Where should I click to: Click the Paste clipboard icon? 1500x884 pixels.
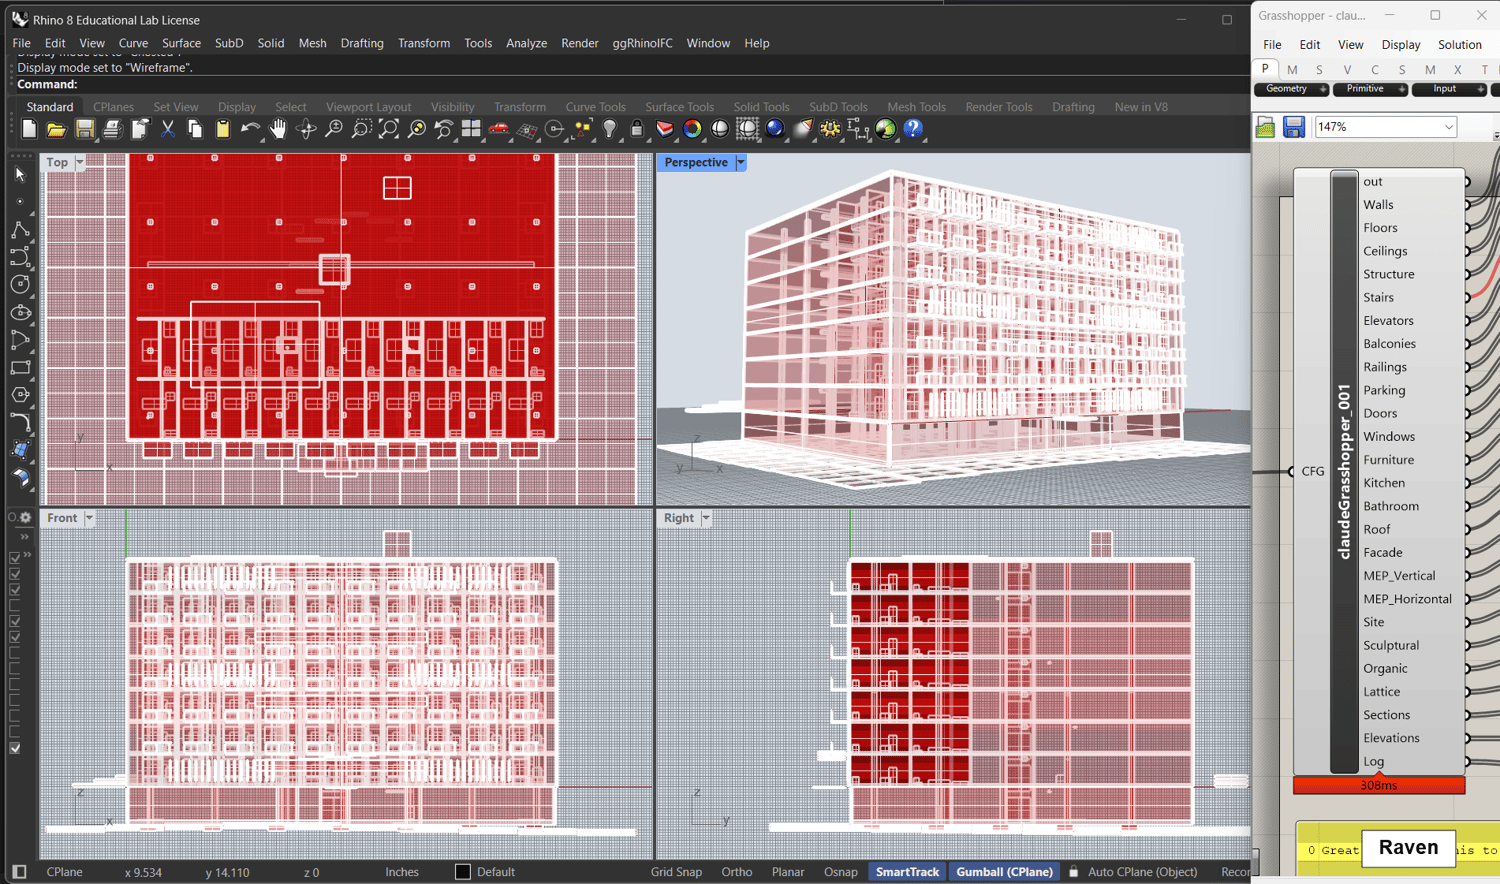point(222,129)
